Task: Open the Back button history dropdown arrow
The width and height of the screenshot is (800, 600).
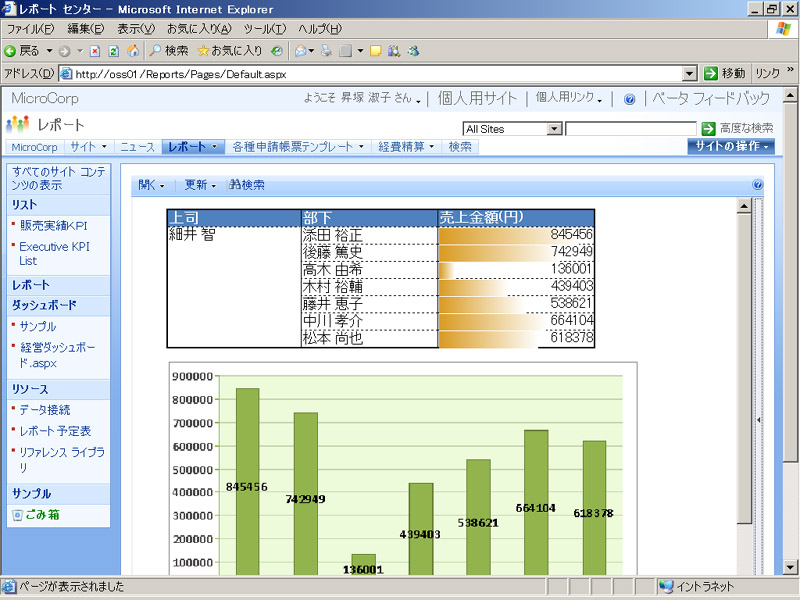Action: pyautogui.click(x=49, y=51)
